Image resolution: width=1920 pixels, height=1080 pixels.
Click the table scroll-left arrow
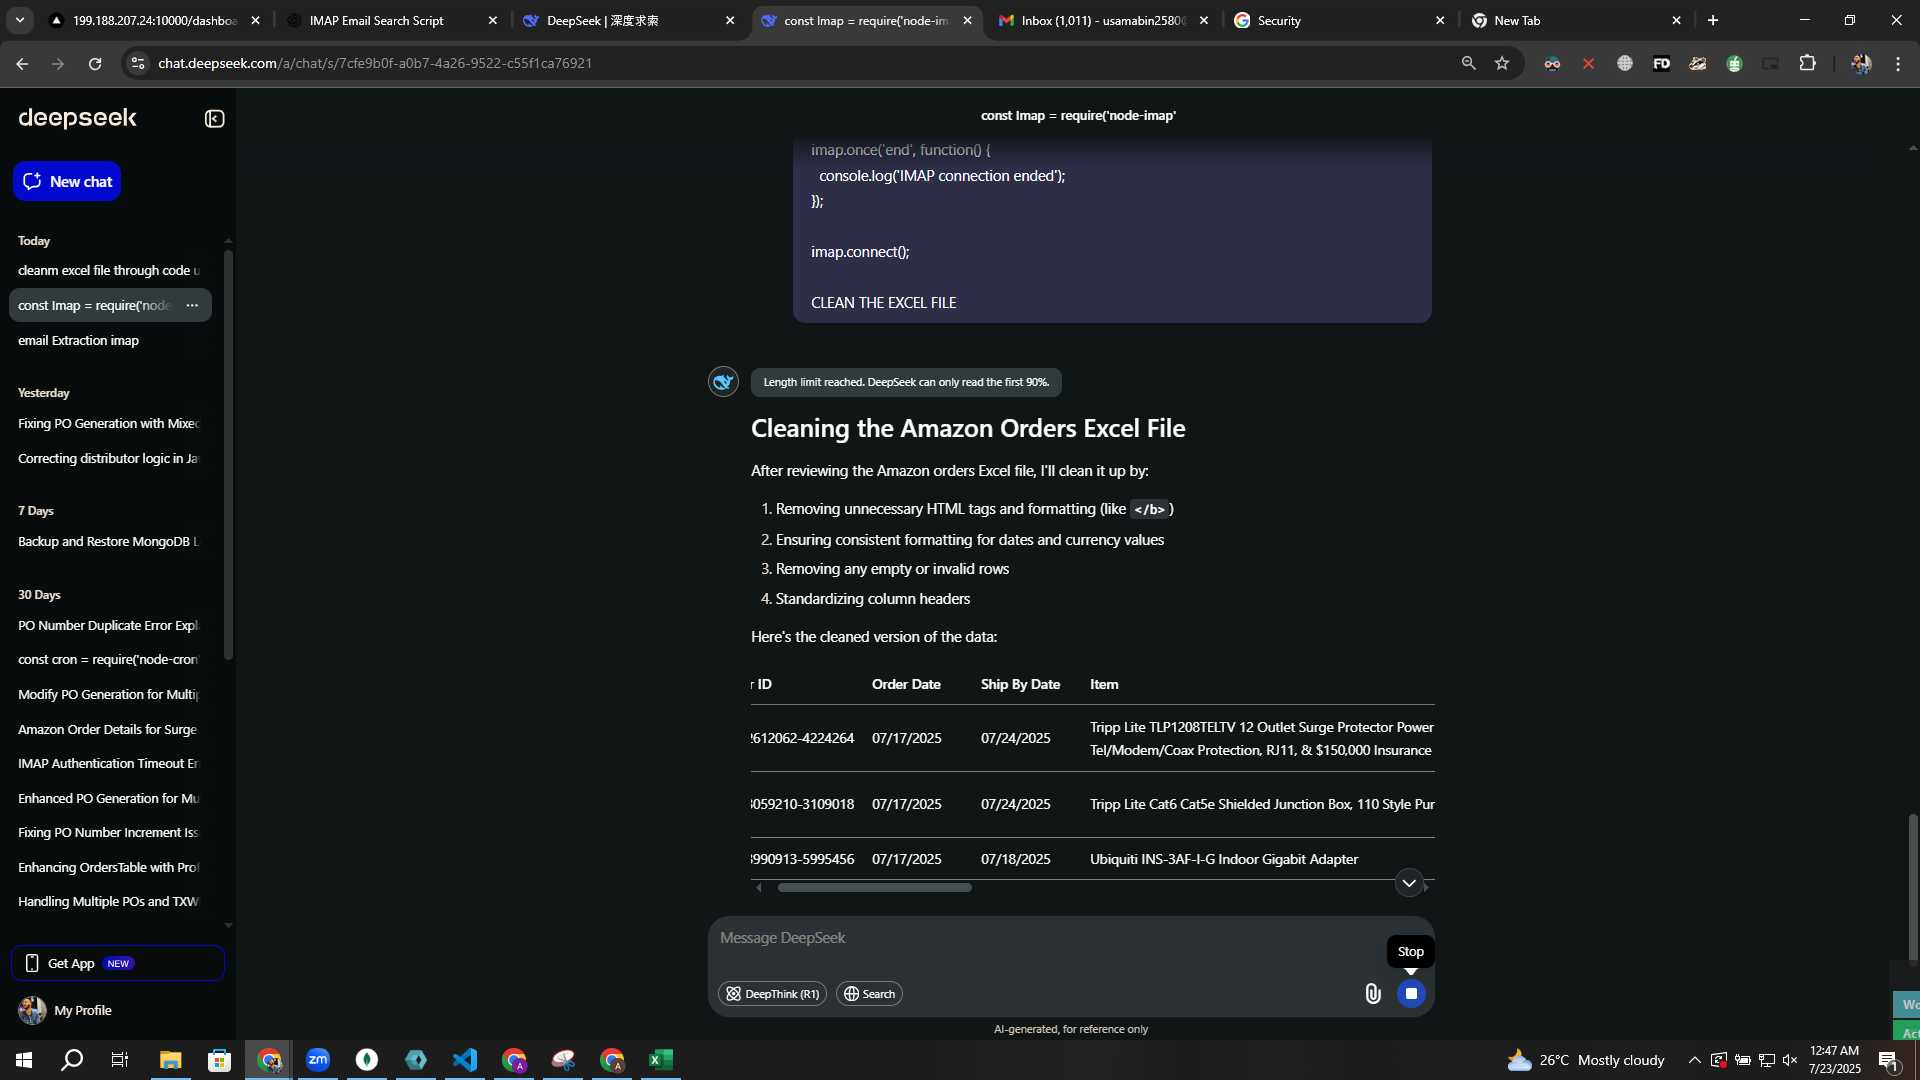[759, 887]
